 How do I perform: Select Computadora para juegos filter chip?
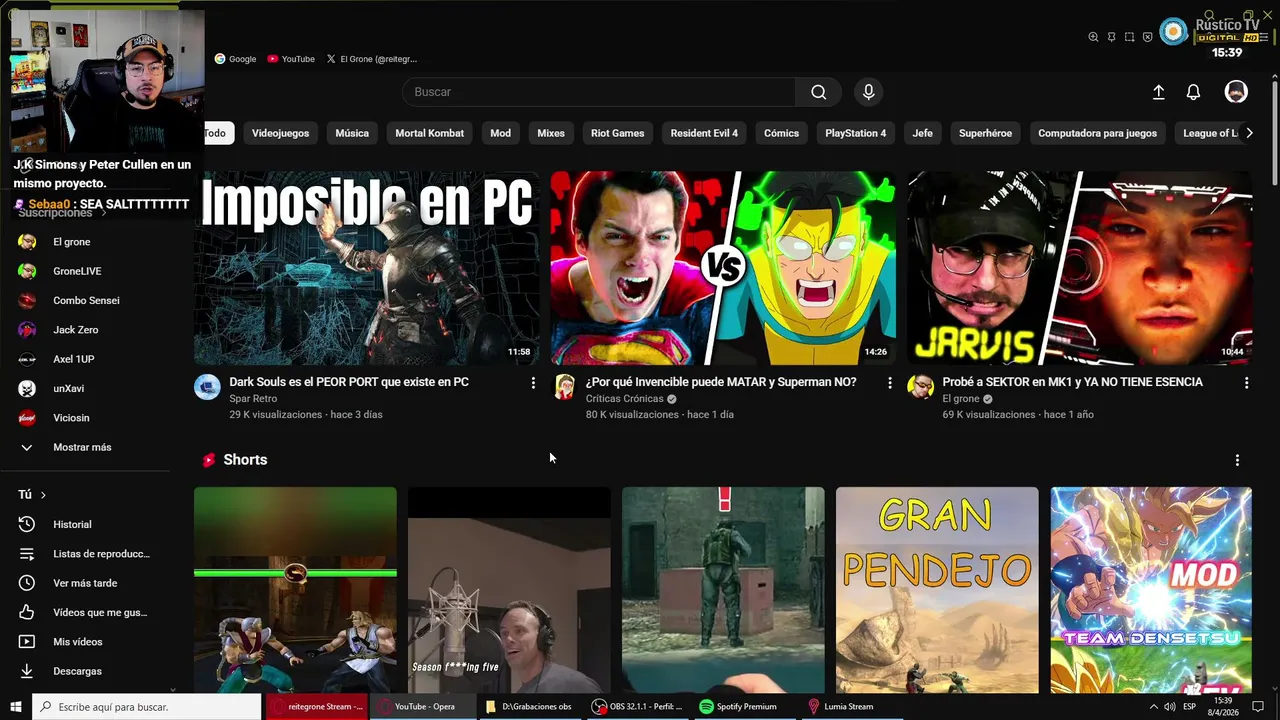click(x=1097, y=133)
